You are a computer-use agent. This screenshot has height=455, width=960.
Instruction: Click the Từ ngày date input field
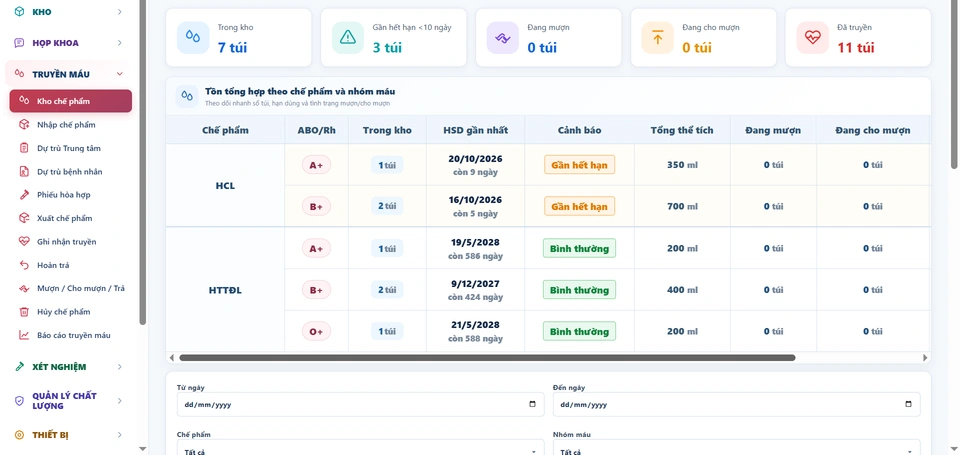pos(360,405)
